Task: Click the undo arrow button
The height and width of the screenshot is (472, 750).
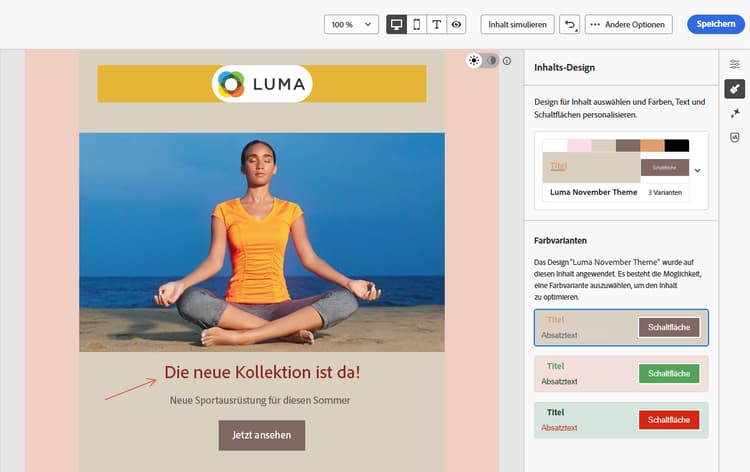Action: [x=569, y=24]
